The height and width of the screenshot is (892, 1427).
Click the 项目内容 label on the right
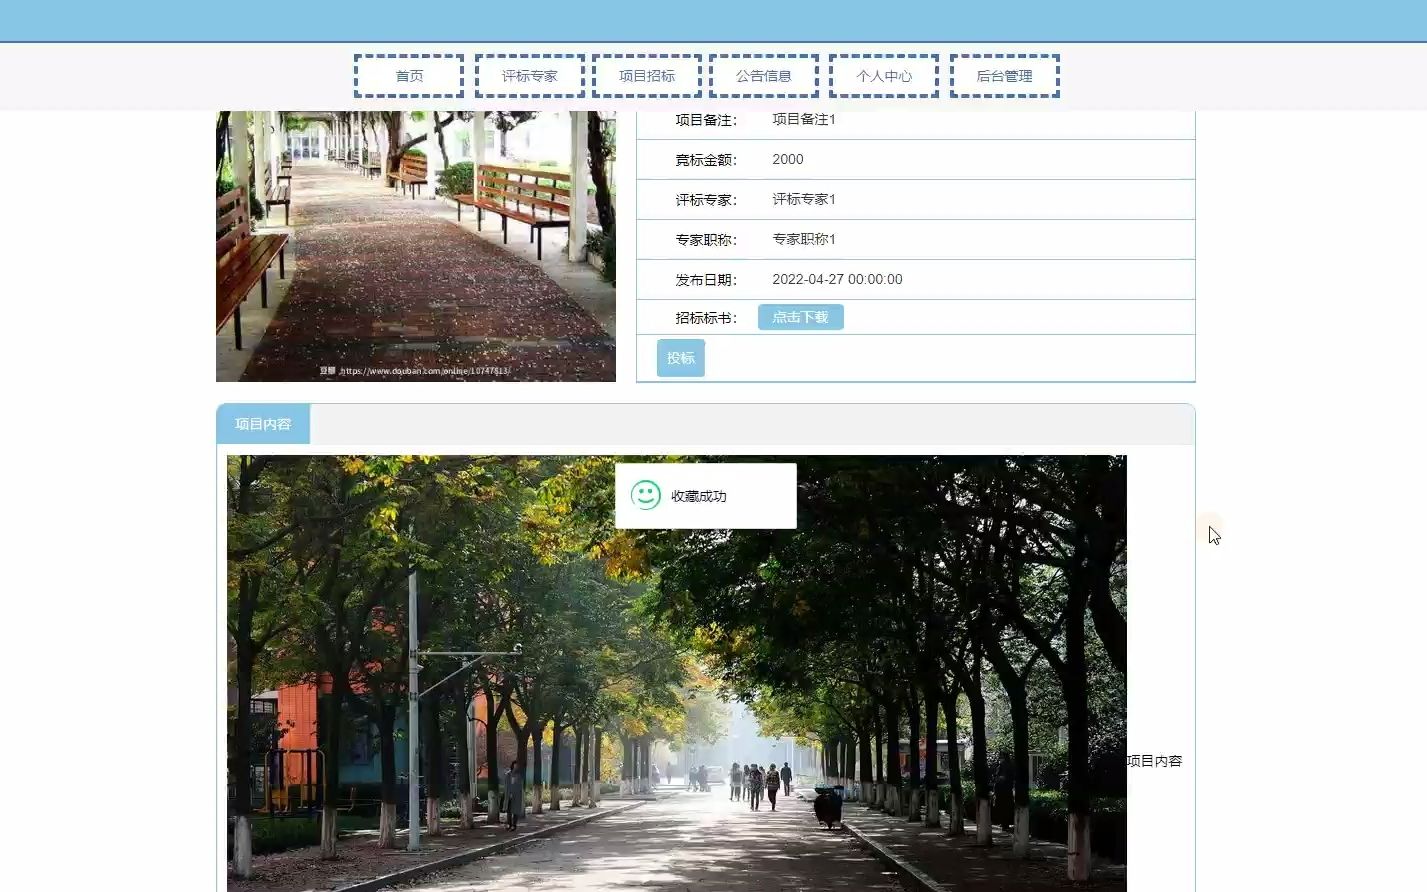(x=1154, y=760)
